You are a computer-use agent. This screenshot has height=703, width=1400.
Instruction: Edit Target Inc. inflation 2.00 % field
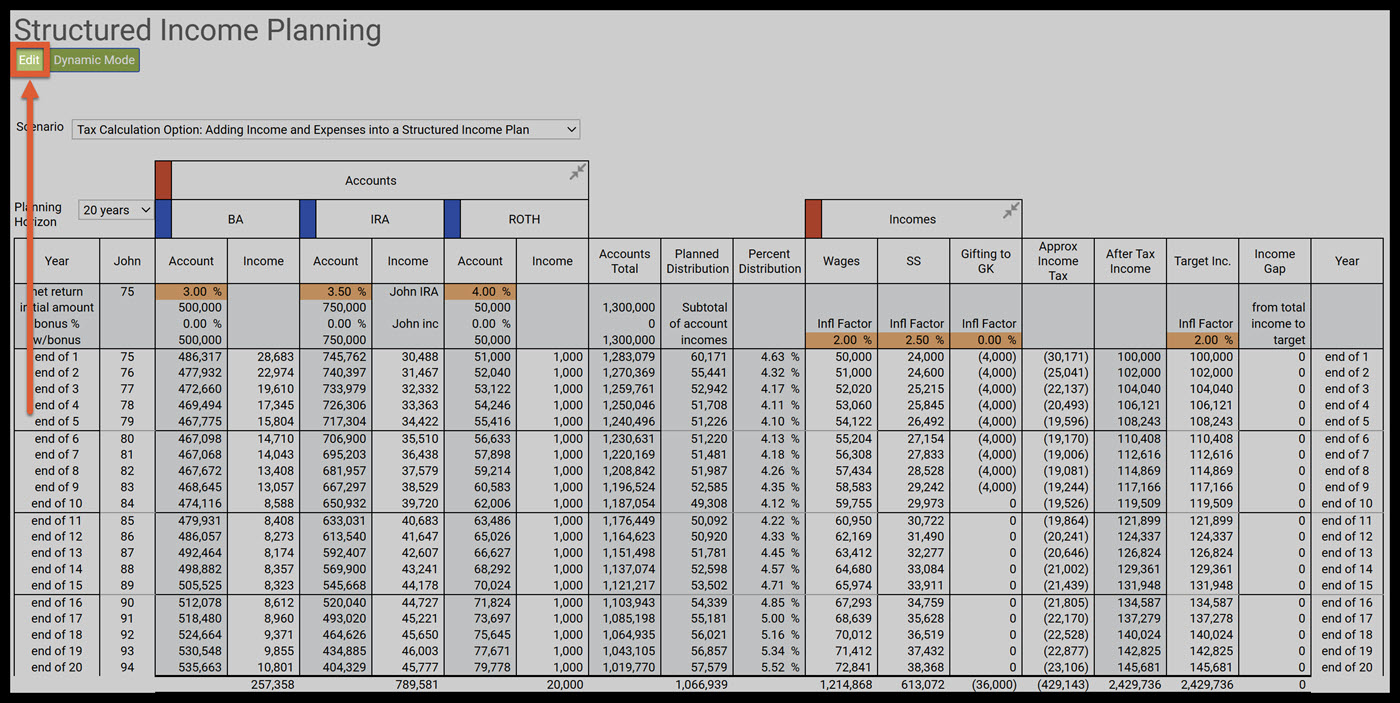[1203, 340]
